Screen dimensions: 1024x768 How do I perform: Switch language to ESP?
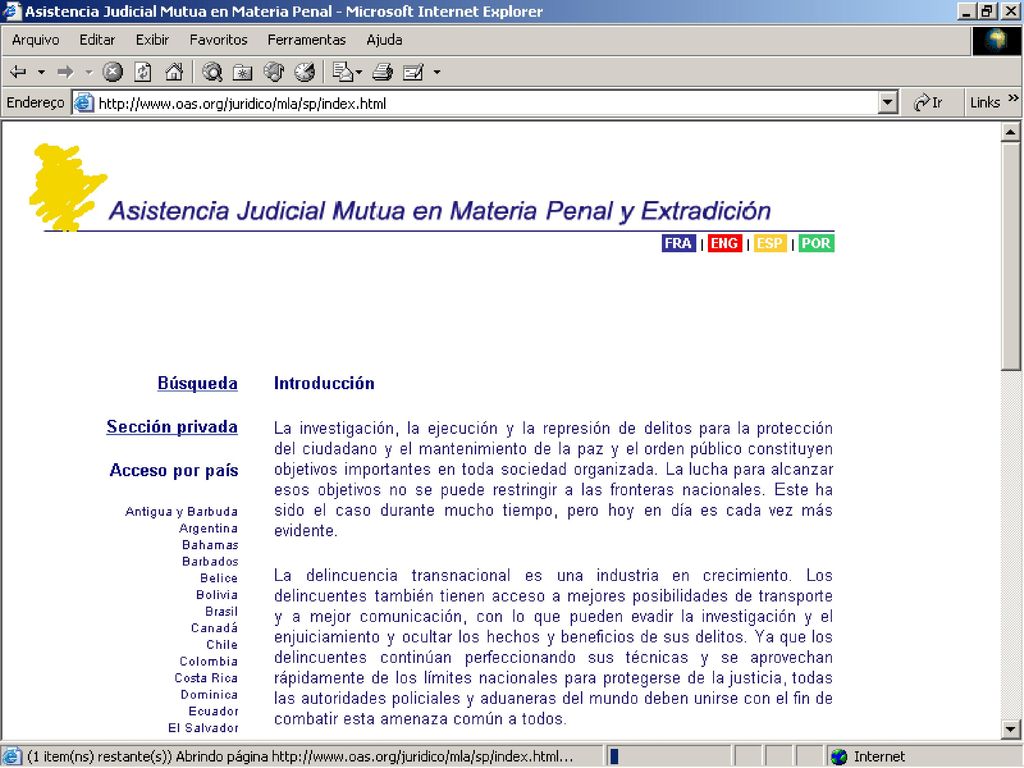click(x=770, y=244)
